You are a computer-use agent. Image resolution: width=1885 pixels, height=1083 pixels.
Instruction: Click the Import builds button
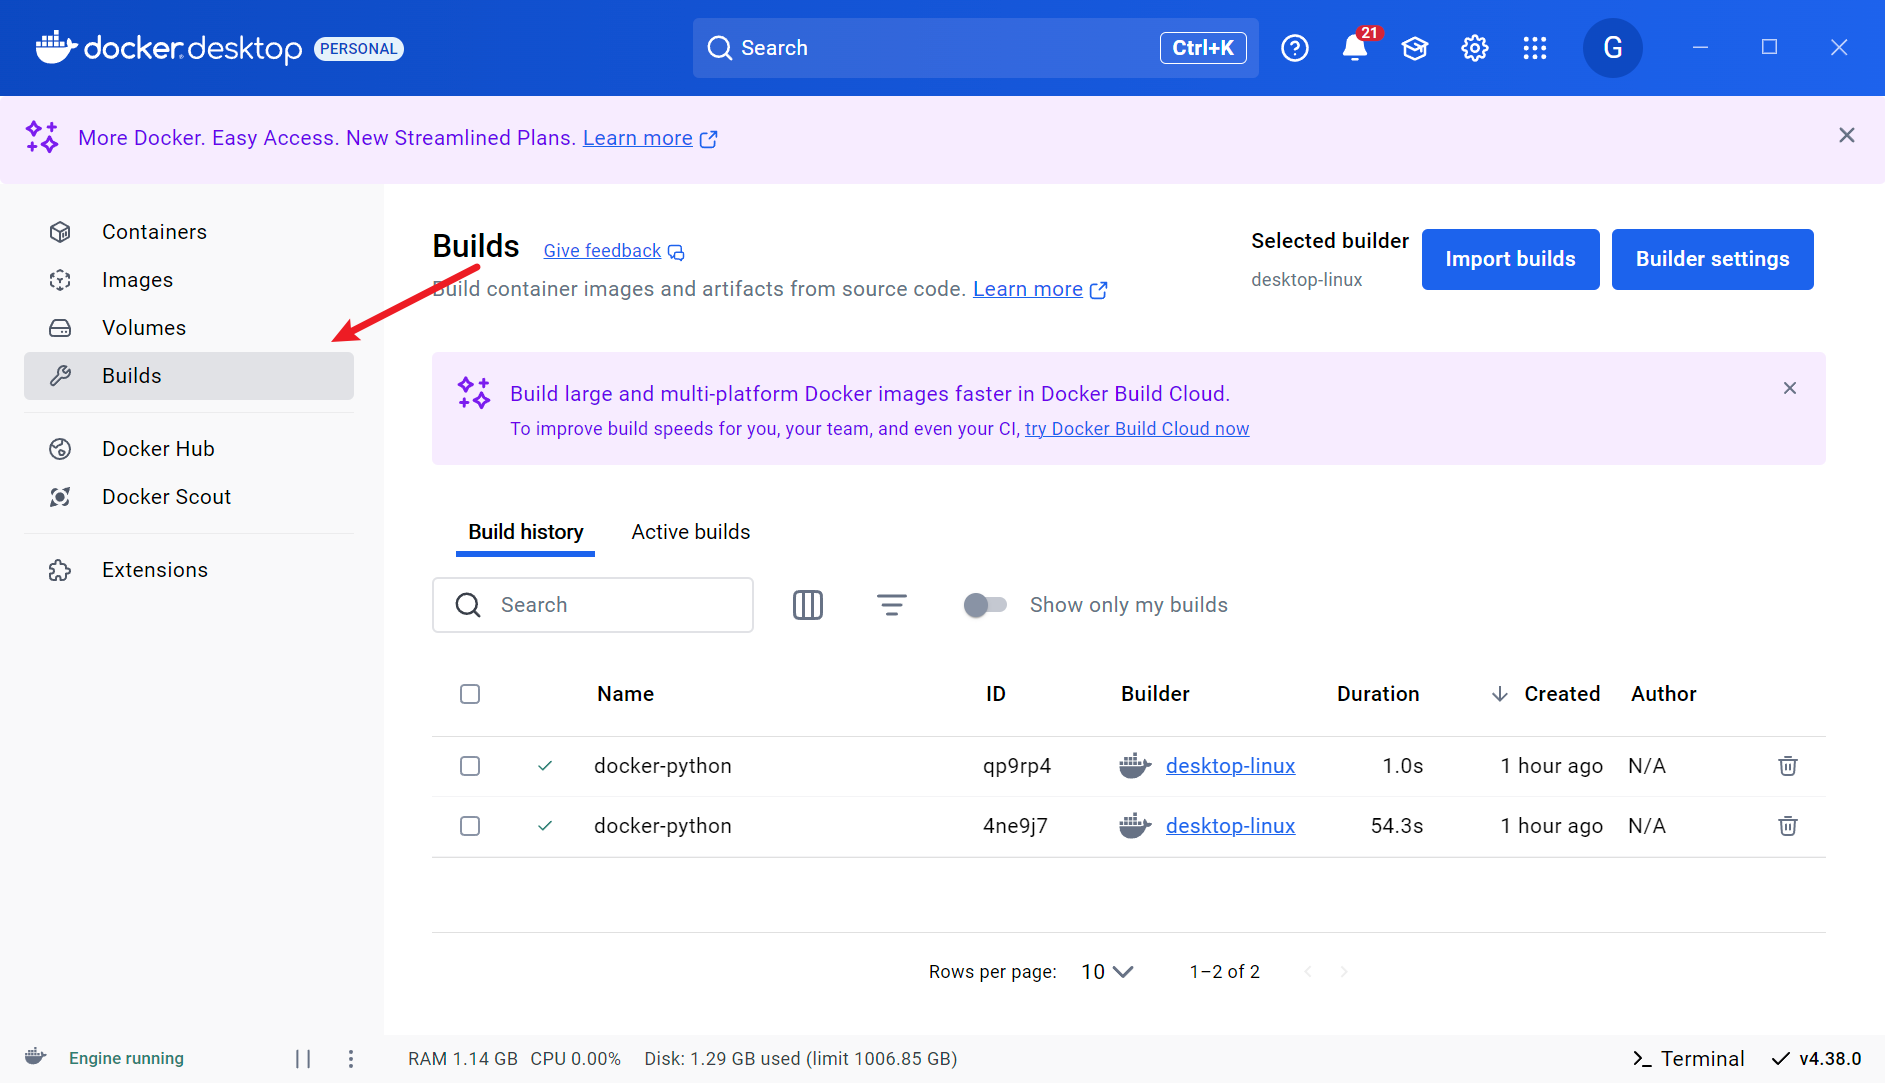1510,259
